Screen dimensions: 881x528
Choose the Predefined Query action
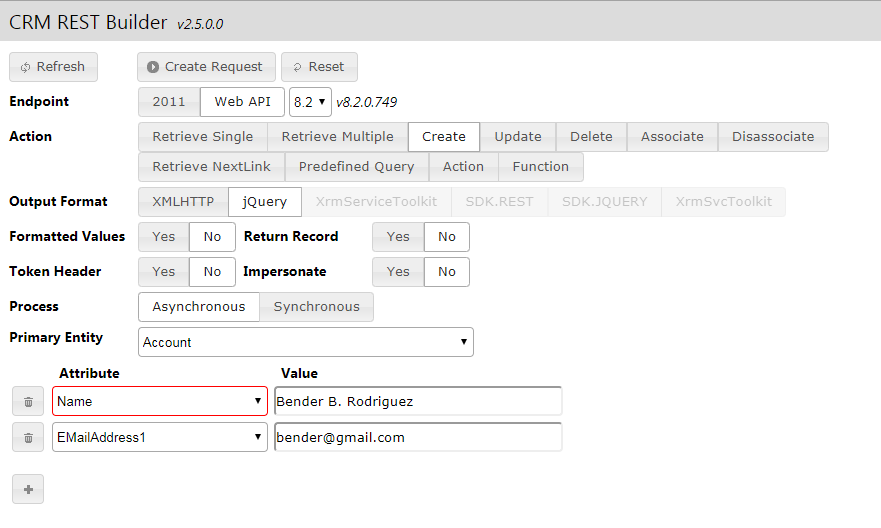(357, 167)
